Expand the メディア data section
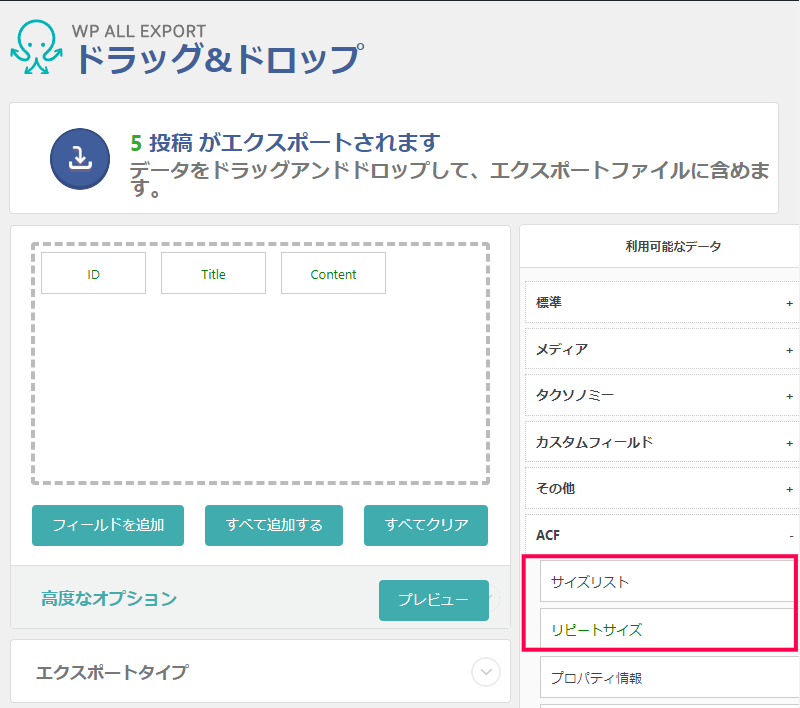 click(662, 349)
